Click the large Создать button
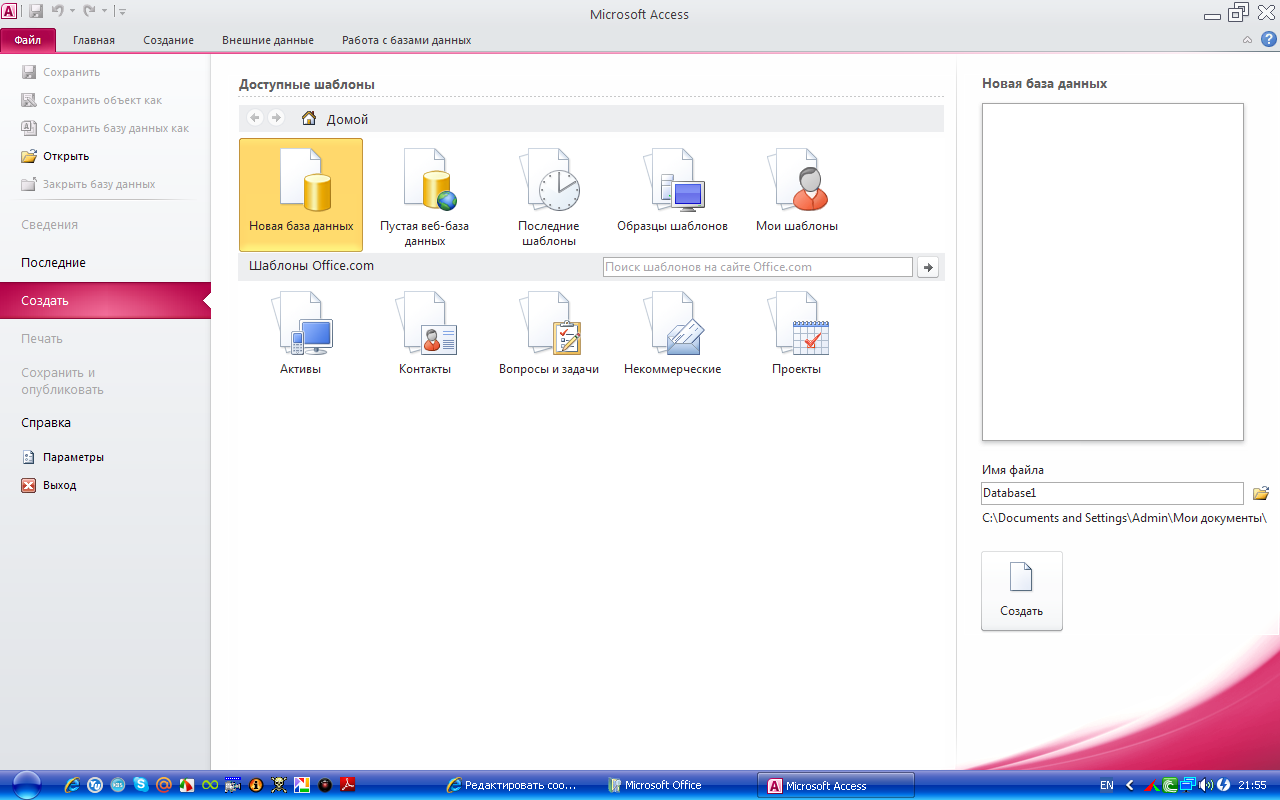Screen dimensions: 1280x800 click(x=1022, y=591)
